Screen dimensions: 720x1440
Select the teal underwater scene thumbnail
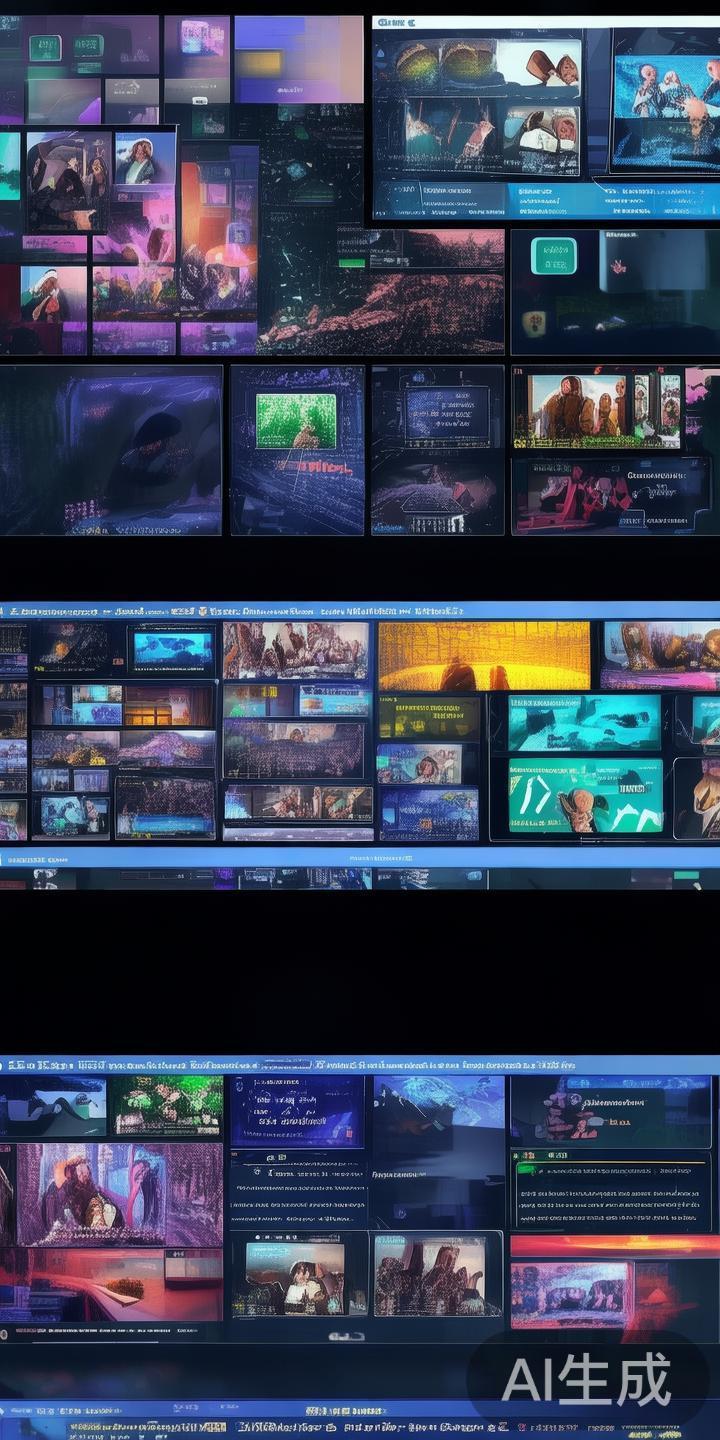[585, 722]
